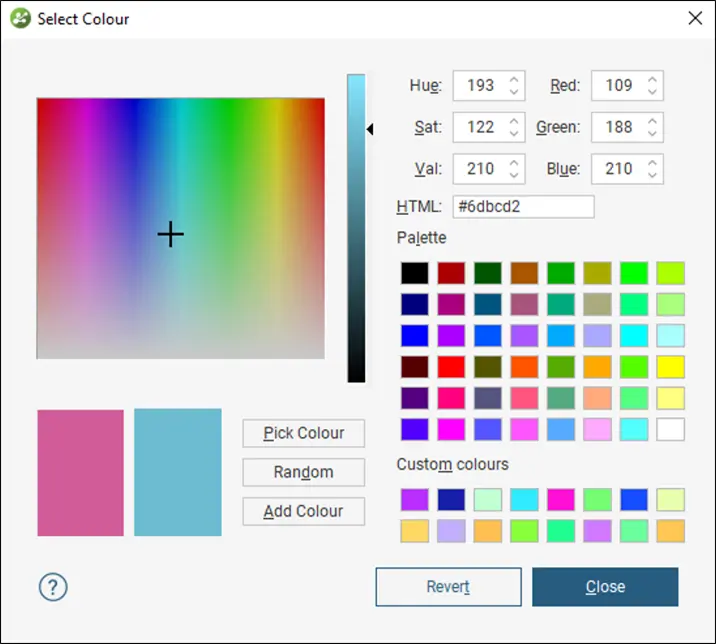Click the Revert button
Screen dimensions: 716x644
448,587
